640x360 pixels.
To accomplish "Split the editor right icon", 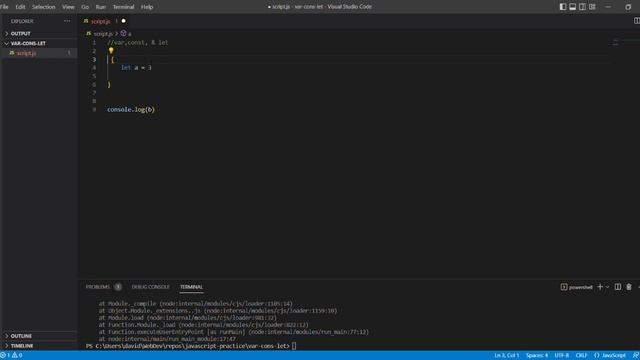I will [636, 21].
